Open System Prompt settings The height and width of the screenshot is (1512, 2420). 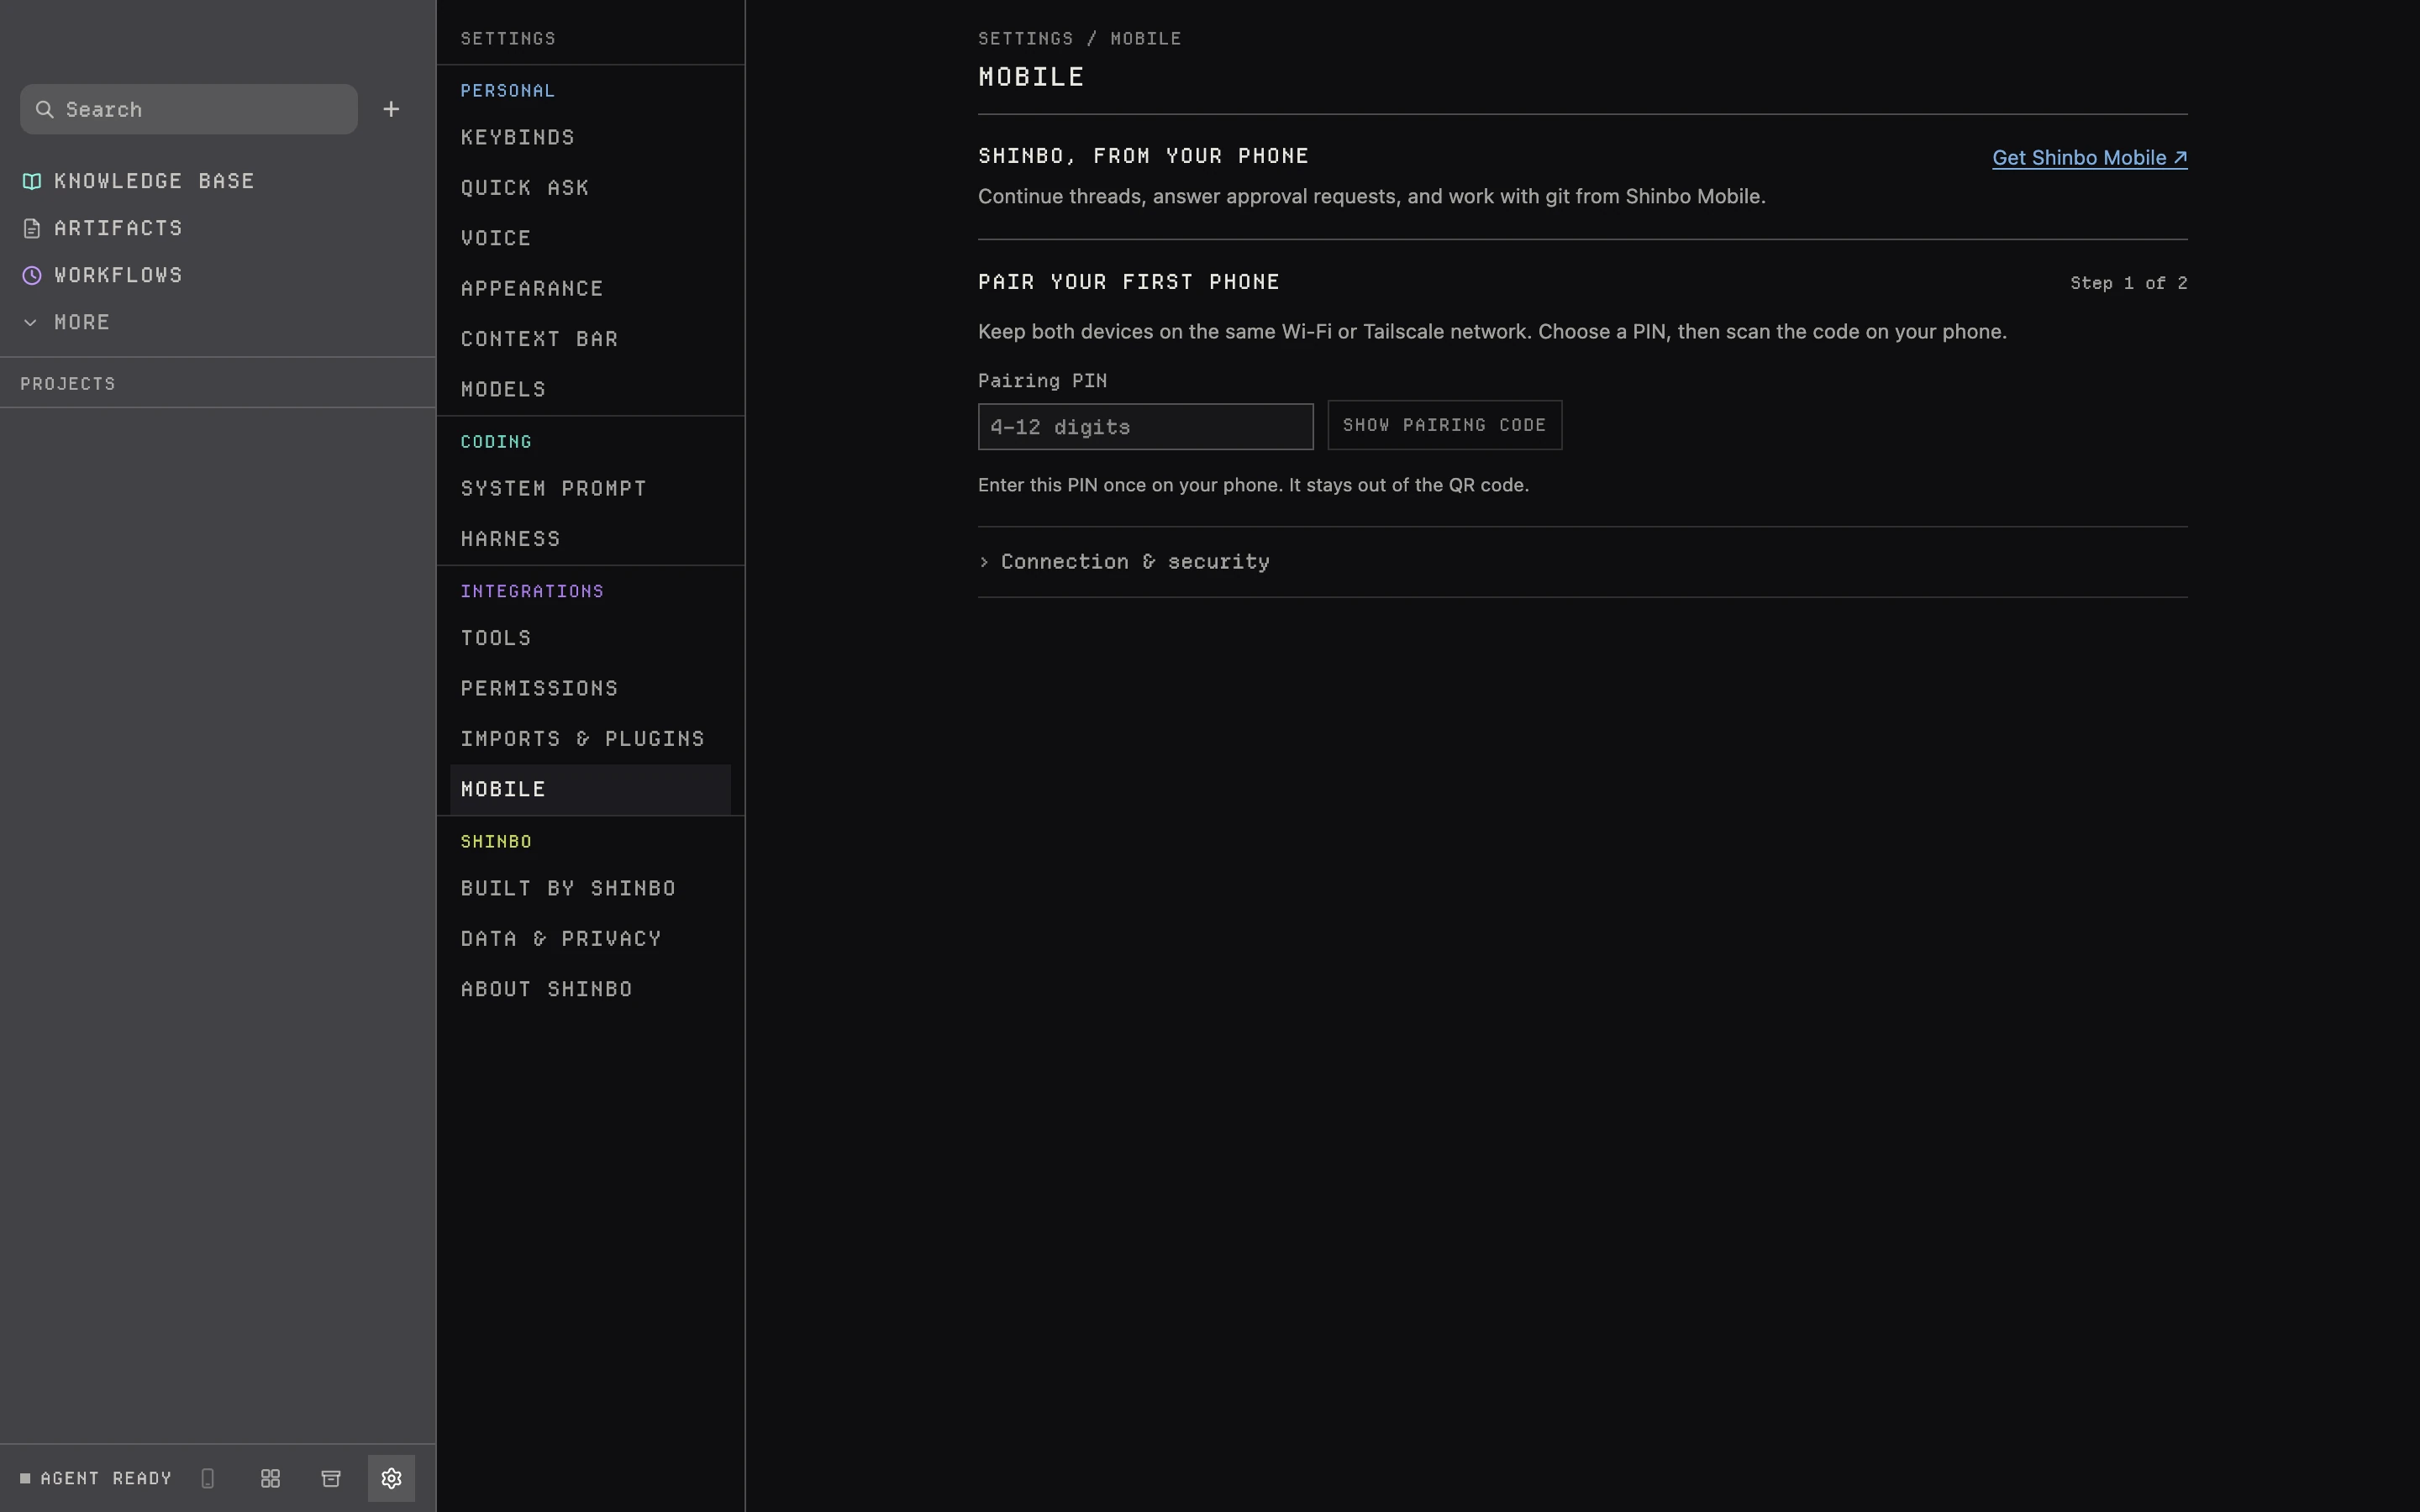[590, 488]
